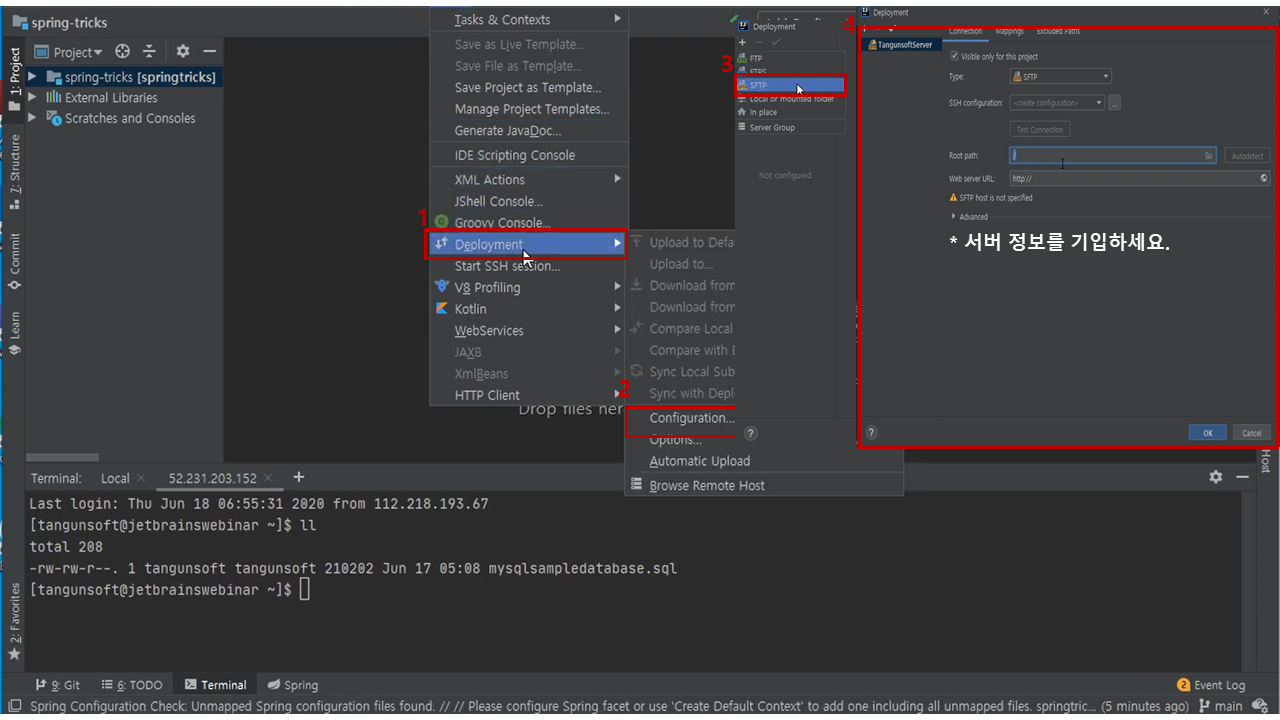This screenshot has width=1280, height=720.
Task: Open the Structure tool window stripe
Action: pos(14,172)
